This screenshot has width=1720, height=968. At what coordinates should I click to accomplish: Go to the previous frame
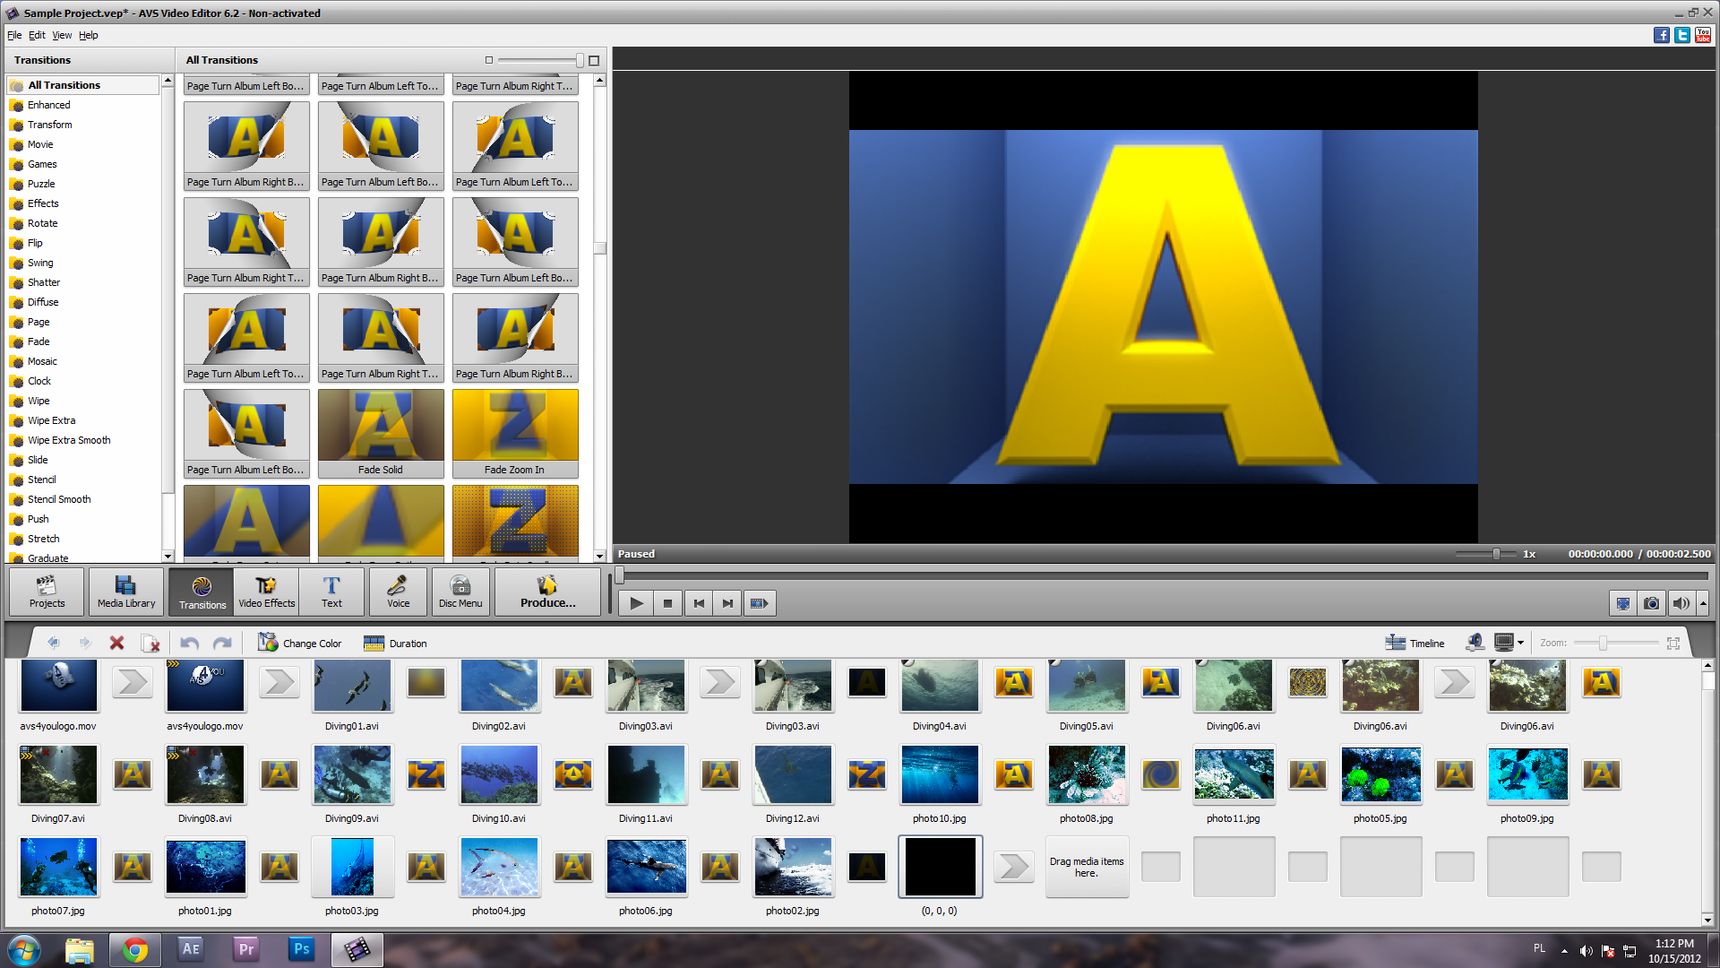point(699,603)
